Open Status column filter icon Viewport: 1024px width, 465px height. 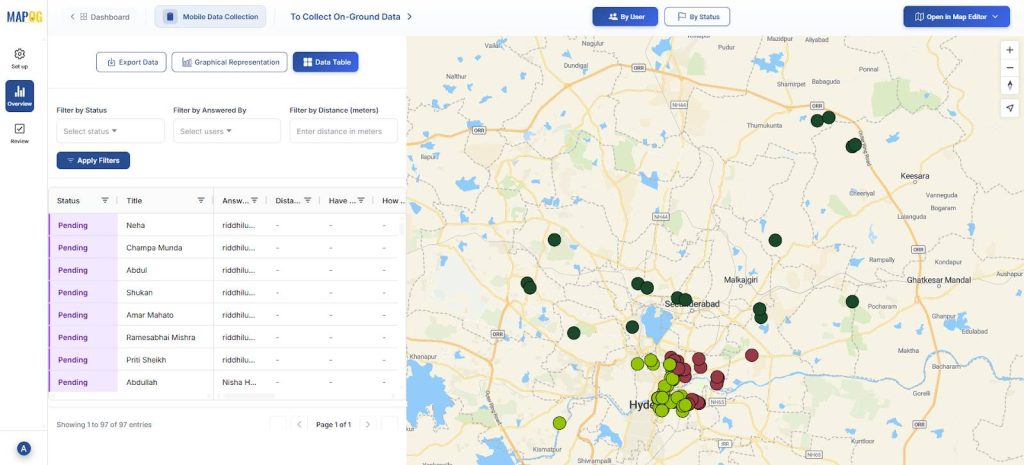(x=105, y=201)
